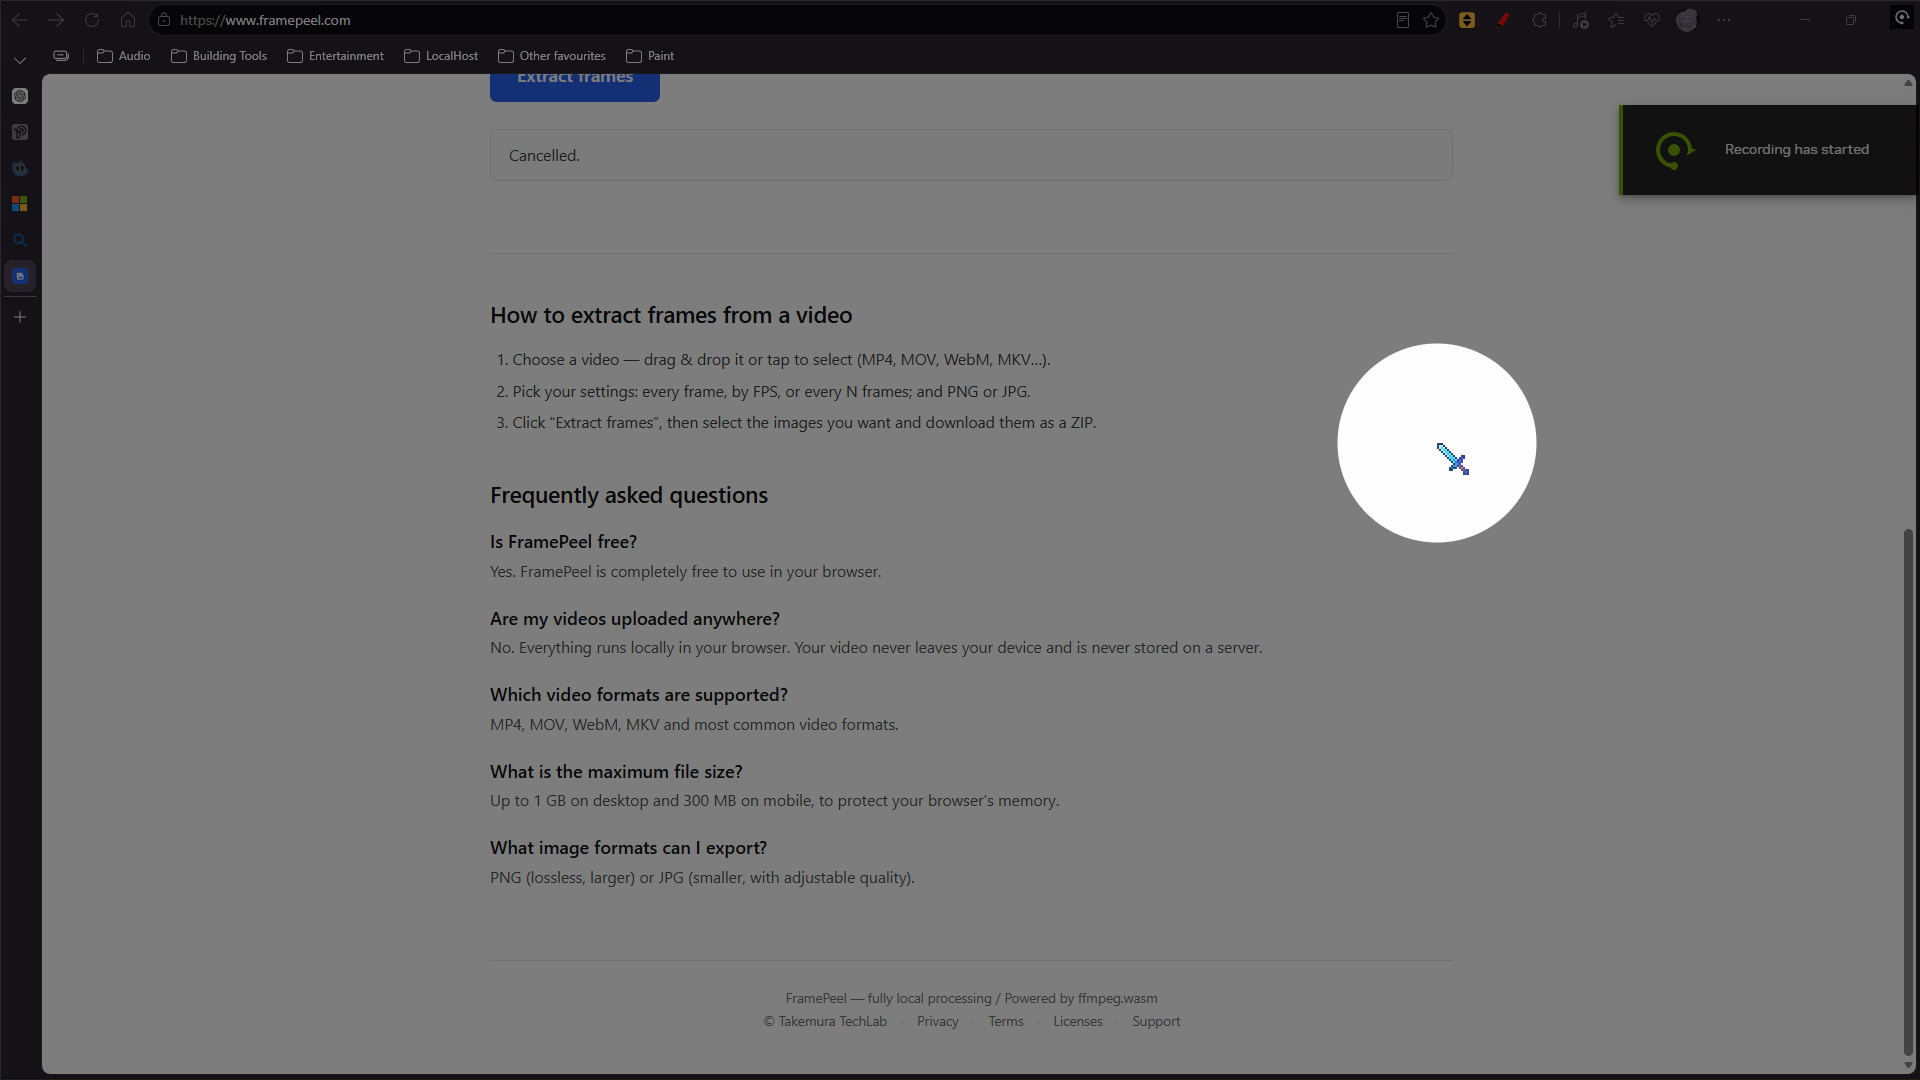Select the blue search vertical tab

(x=20, y=240)
